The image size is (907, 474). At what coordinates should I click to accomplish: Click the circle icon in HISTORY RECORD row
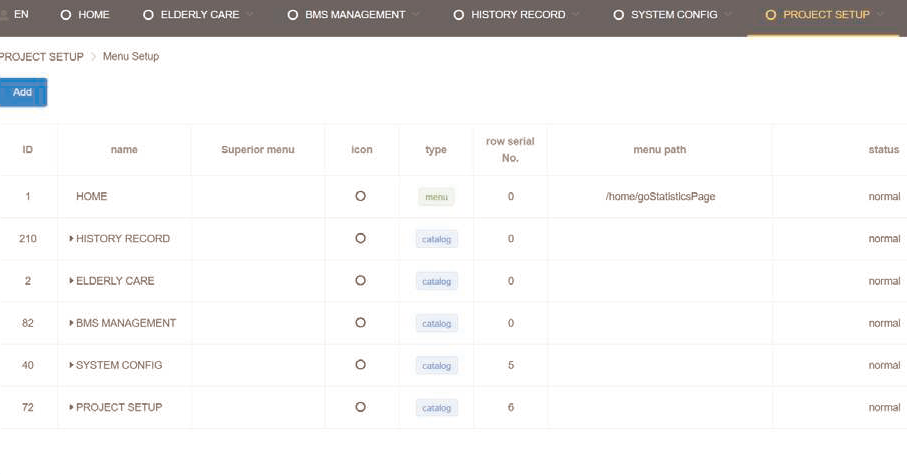(x=360, y=239)
